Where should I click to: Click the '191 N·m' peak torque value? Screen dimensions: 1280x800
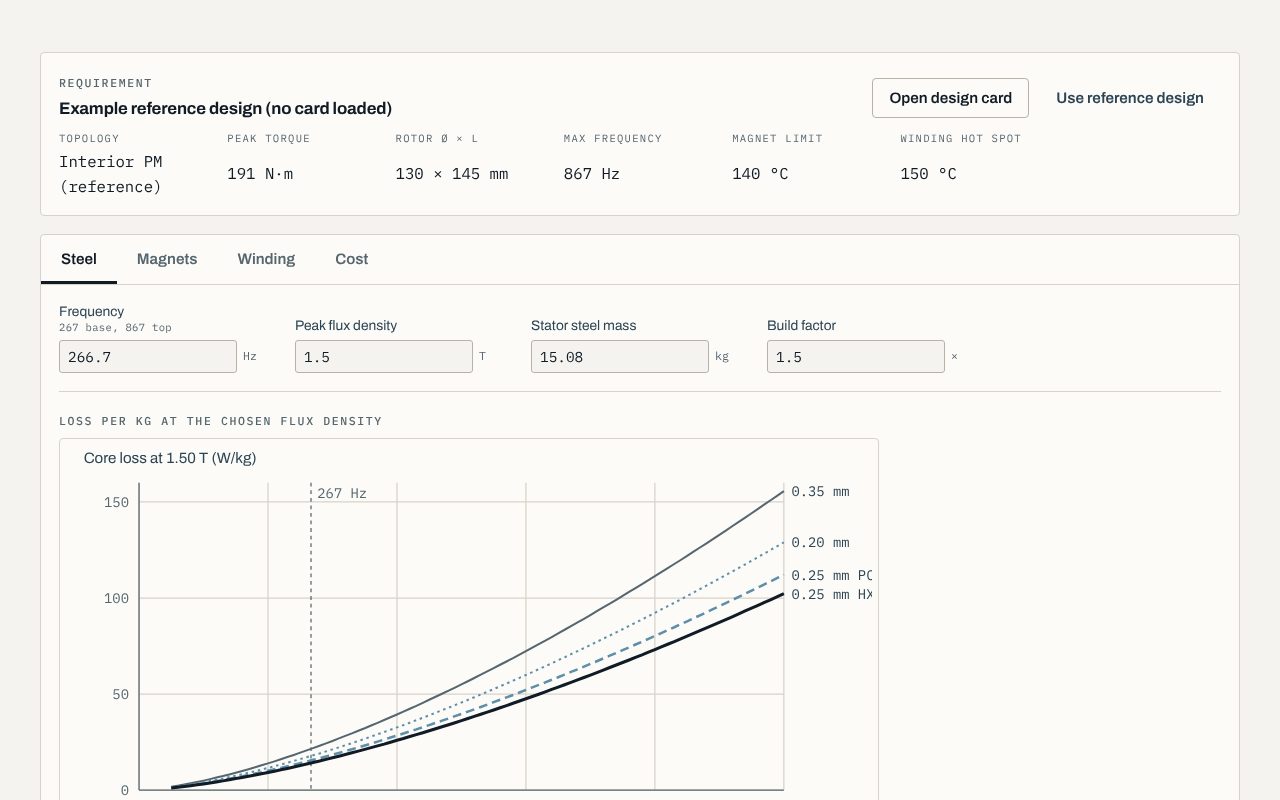pos(260,174)
